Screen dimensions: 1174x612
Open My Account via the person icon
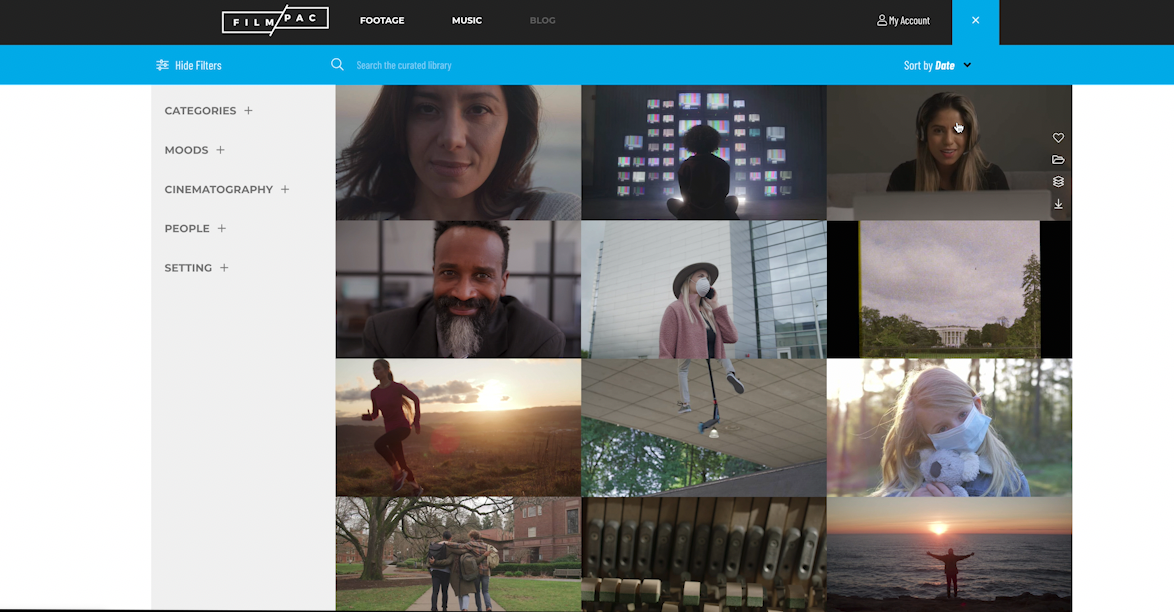click(x=902, y=20)
